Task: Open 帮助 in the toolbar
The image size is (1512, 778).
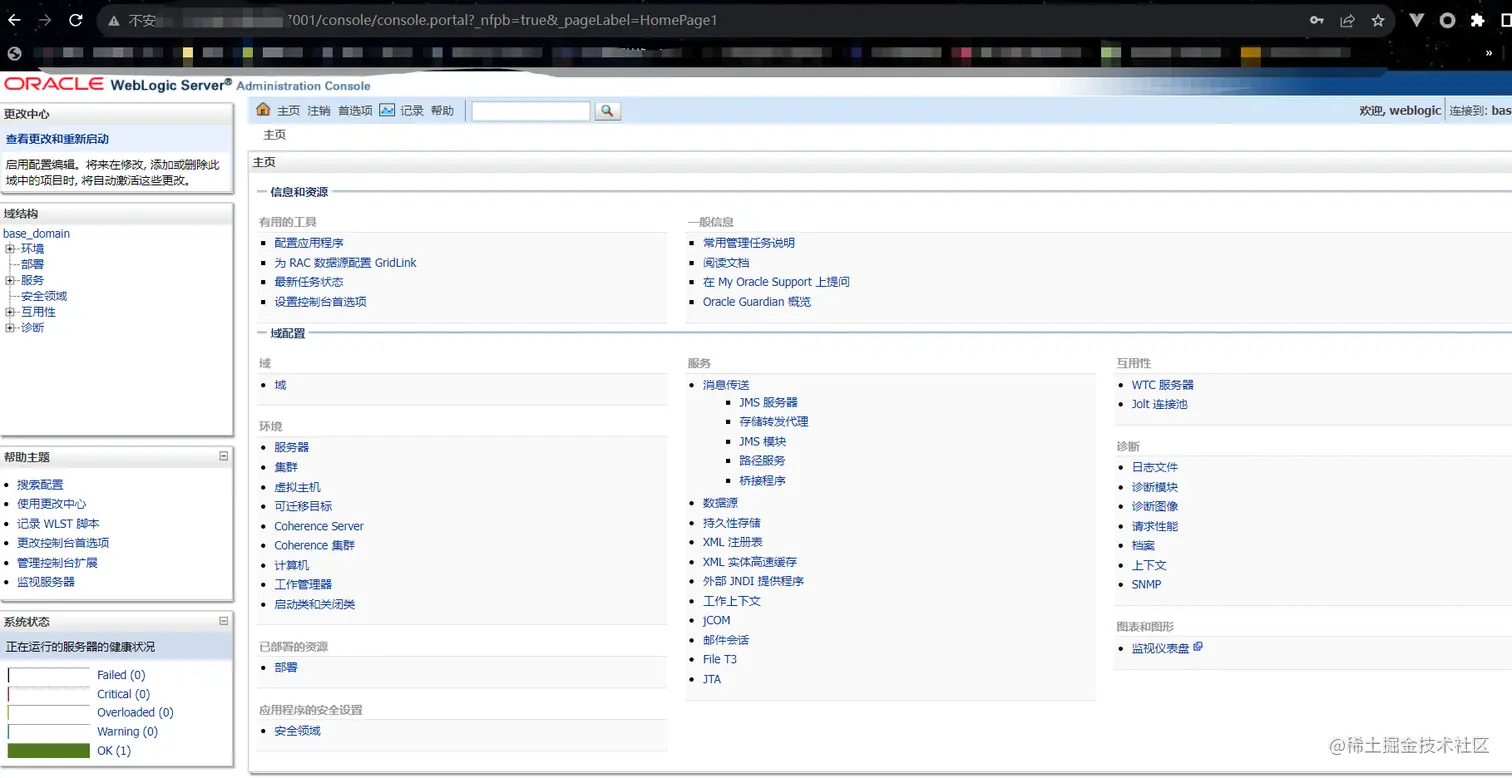Action: pyautogui.click(x=442, y=111)
